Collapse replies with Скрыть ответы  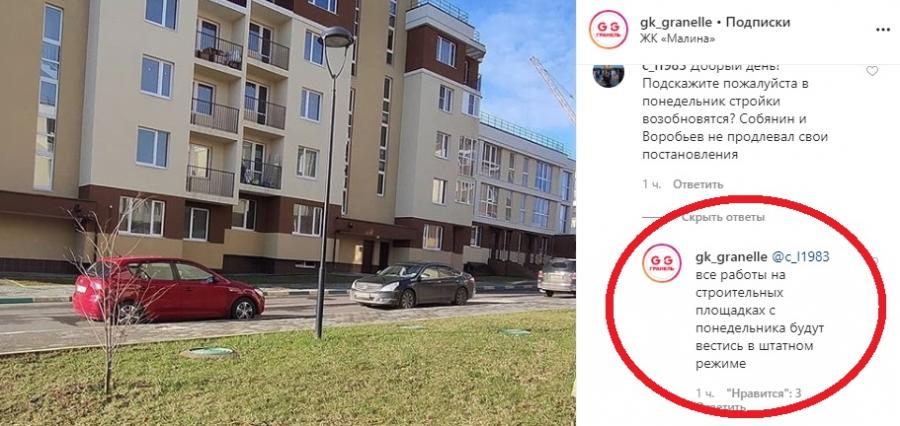pyautogui.click(x=723, y=218)
